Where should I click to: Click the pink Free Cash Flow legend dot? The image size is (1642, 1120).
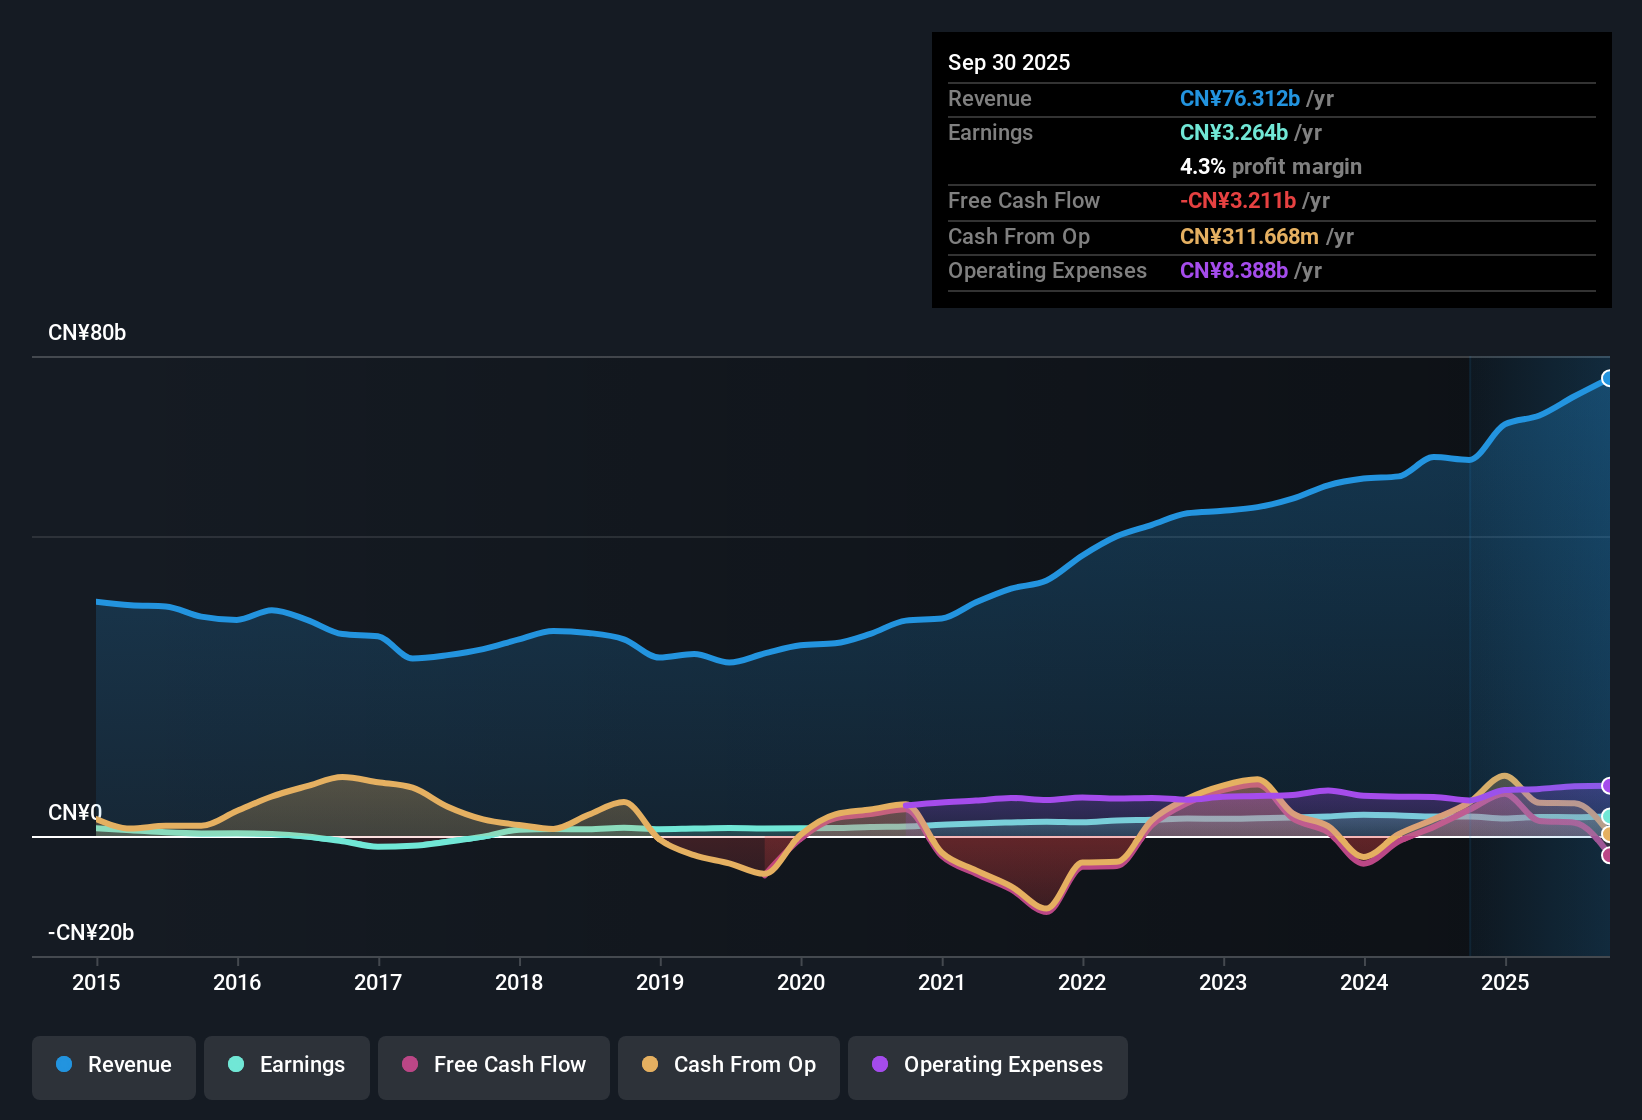click(x=410, y=1065)
